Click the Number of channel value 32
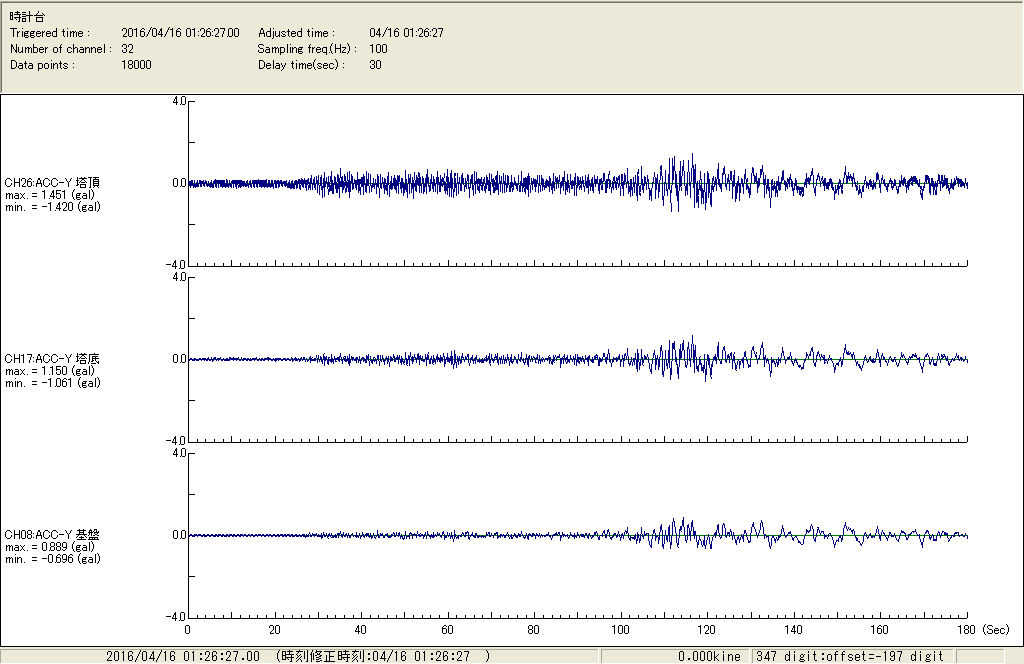The image size is (1024, 664). [x=127, y=49]
